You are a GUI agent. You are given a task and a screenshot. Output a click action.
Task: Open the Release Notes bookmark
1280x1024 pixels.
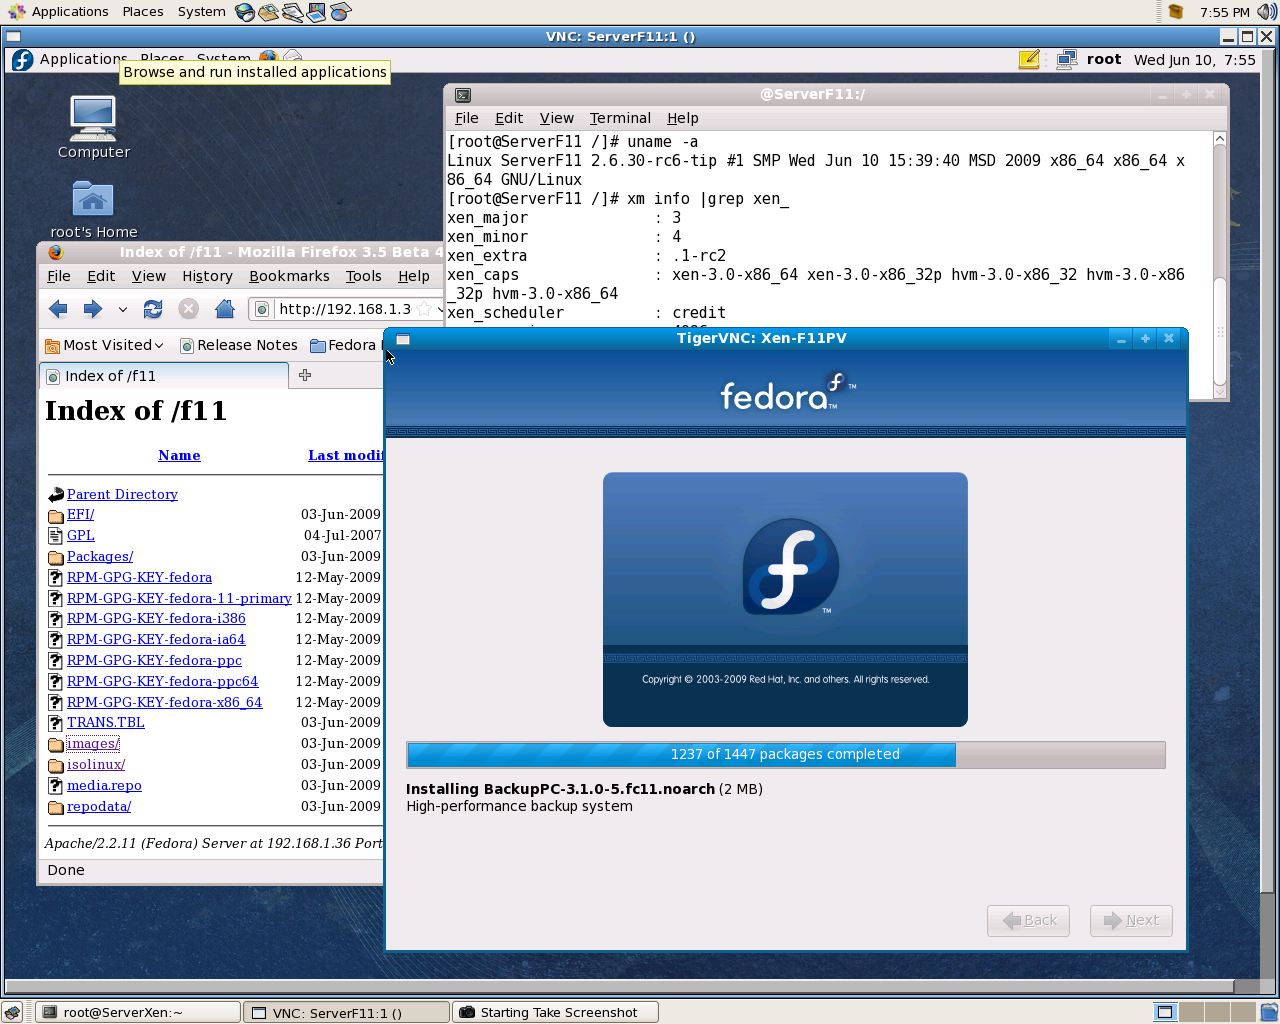click(238, 345)
